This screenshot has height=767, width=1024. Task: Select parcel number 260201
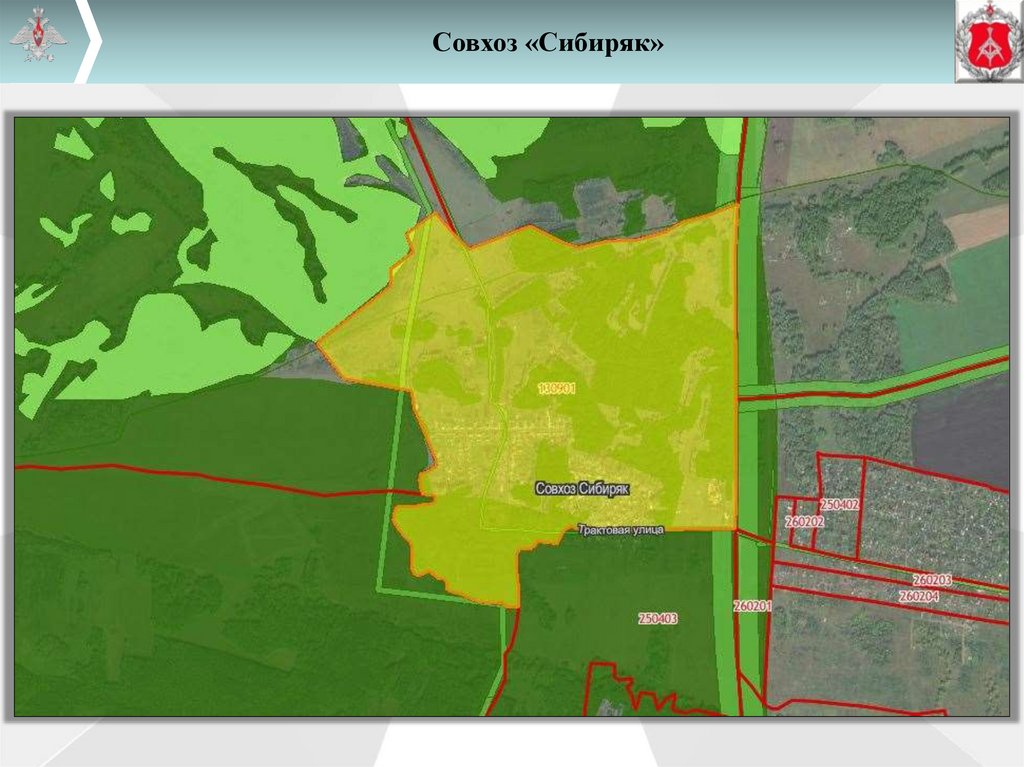point(752,606)
